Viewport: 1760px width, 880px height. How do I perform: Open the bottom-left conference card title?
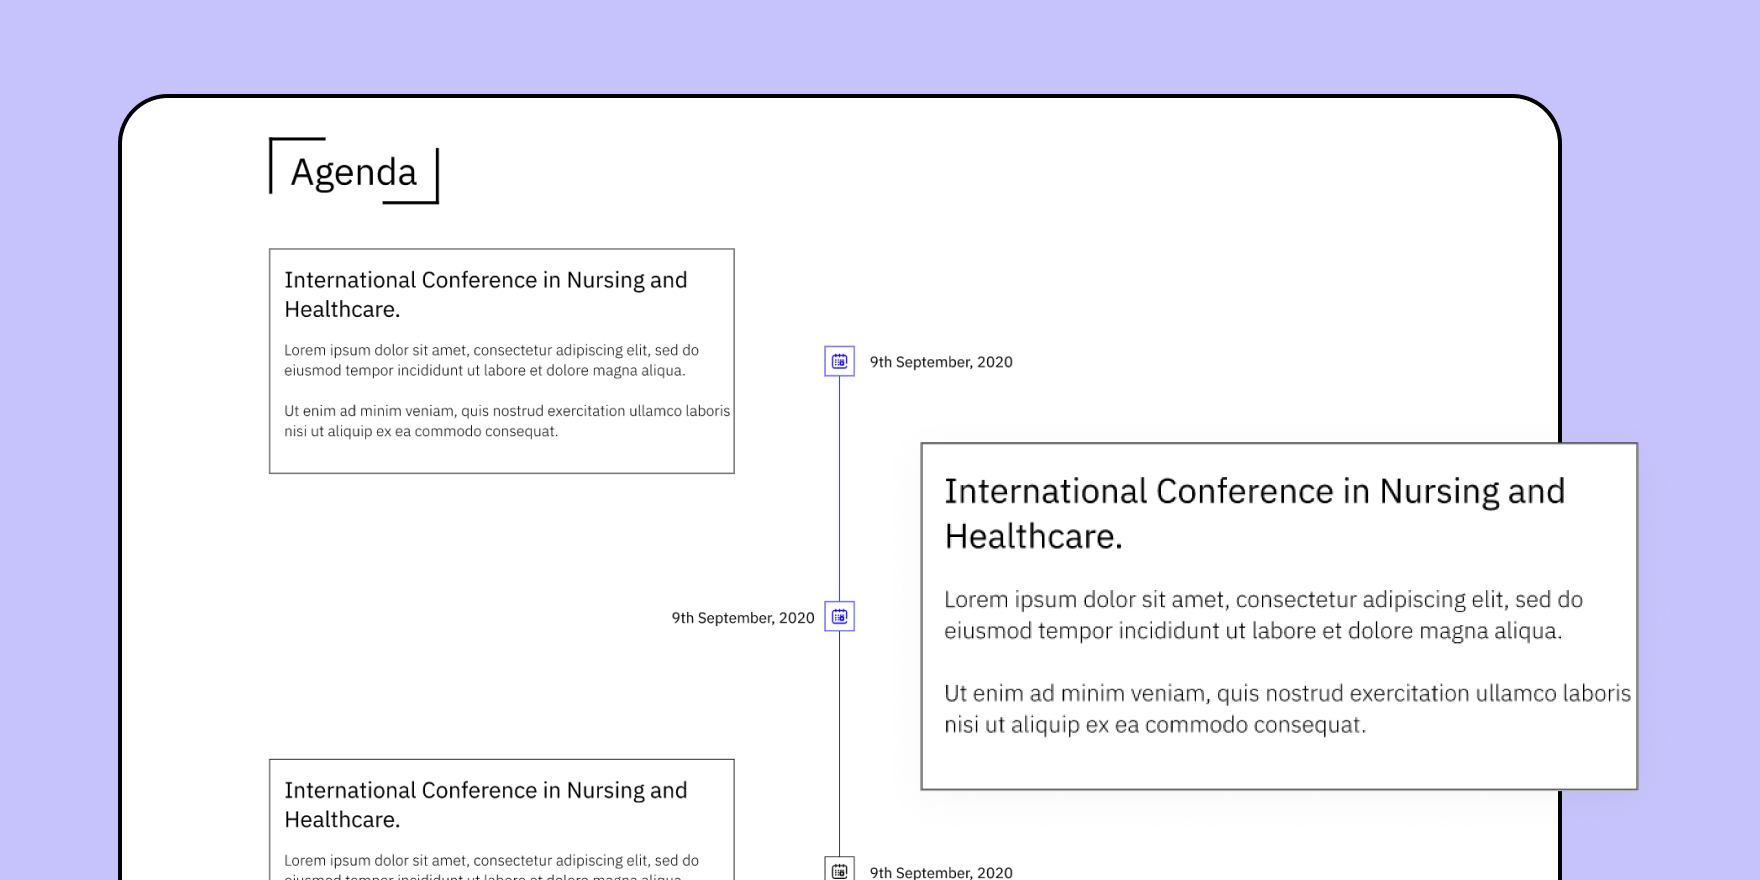tap(485, 804)
